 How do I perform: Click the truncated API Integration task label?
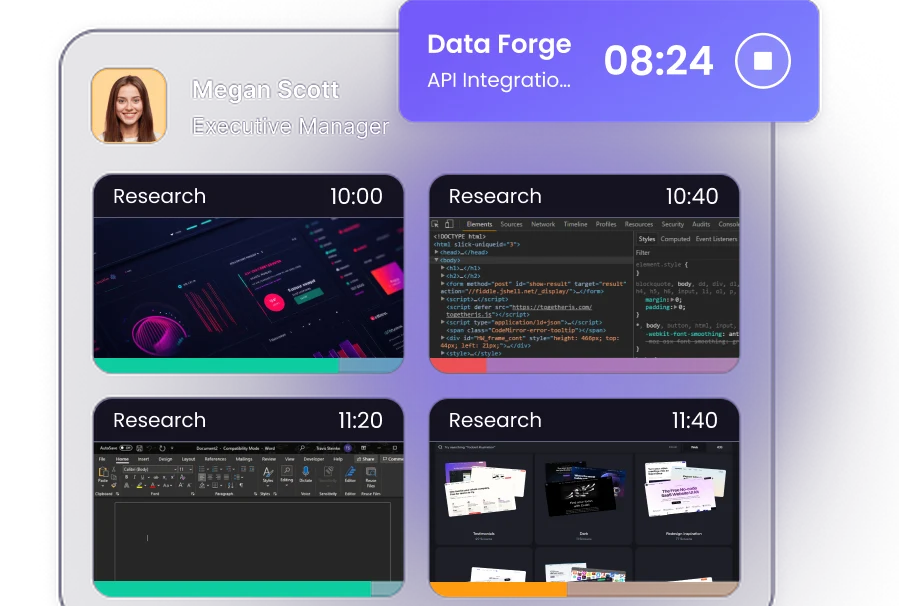(499, 80)
